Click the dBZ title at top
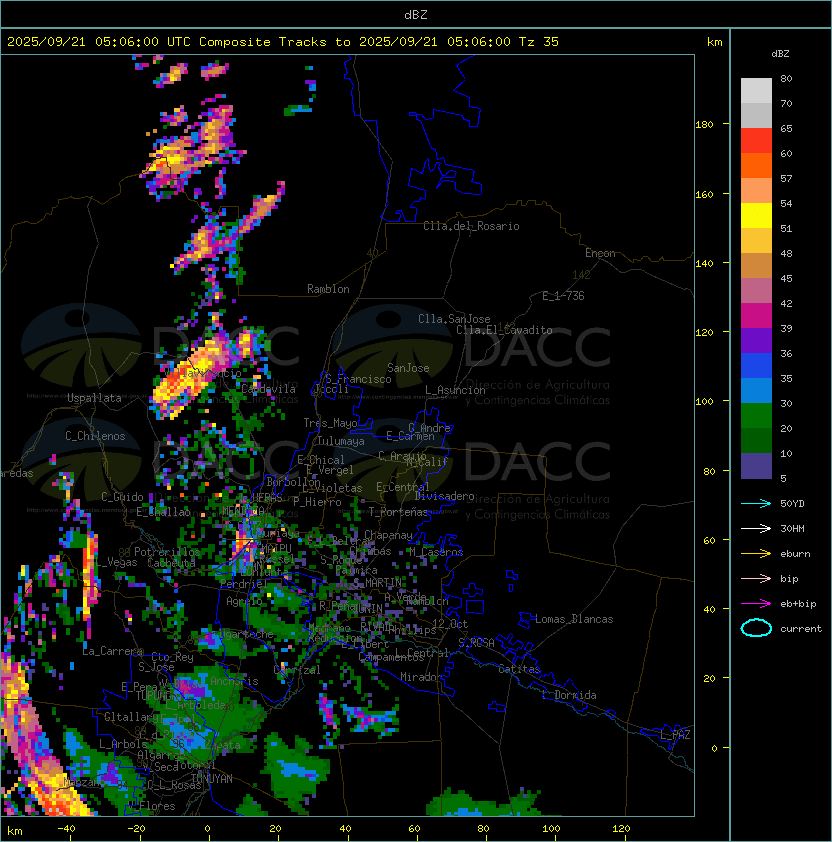Viewport: 832px width, 842px height. coord(416,14)
